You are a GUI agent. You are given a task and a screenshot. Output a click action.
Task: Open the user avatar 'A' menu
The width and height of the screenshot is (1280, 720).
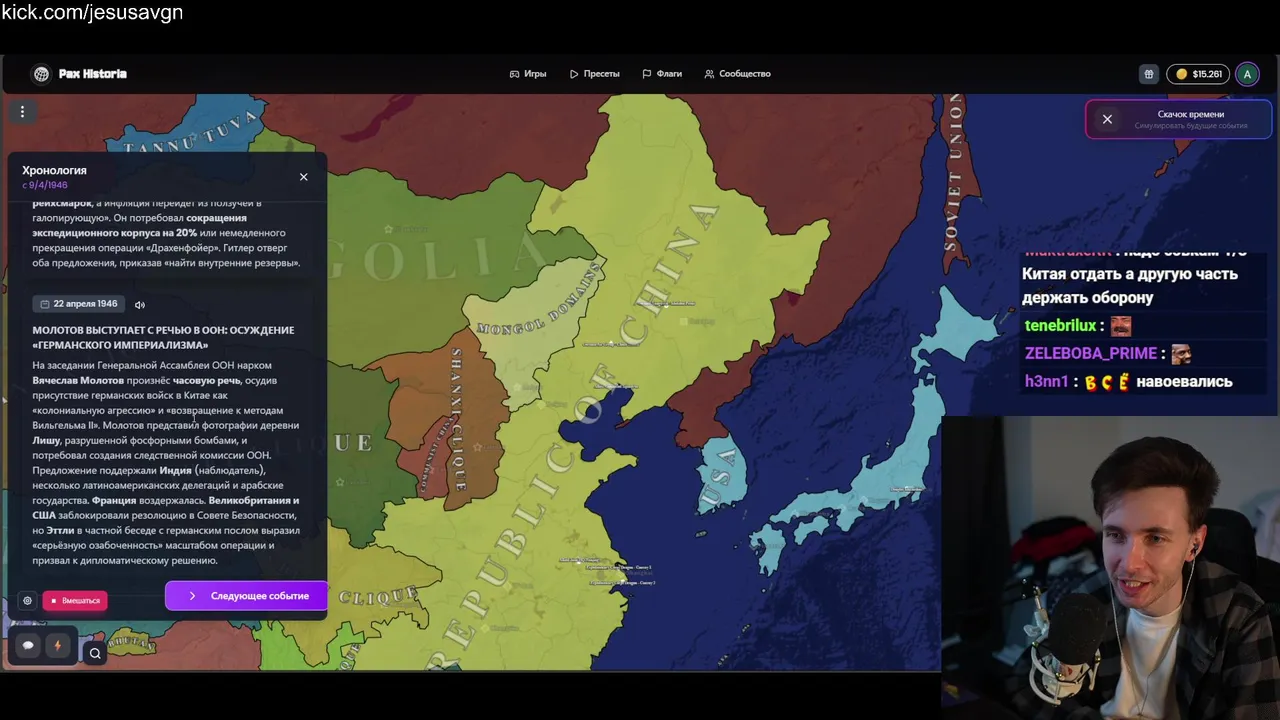coord(1247,74)
